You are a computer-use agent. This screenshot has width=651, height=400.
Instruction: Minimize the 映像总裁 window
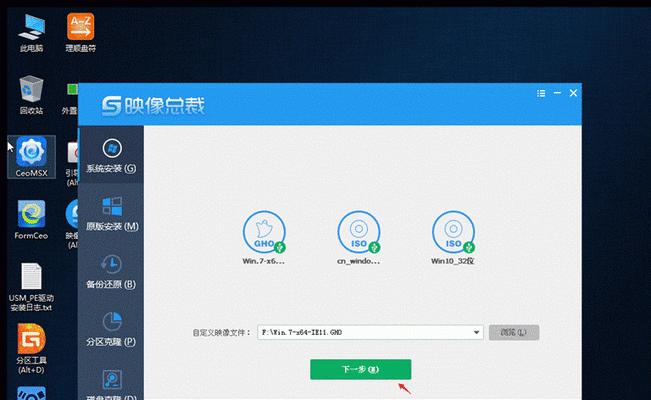tap(557, 93)
